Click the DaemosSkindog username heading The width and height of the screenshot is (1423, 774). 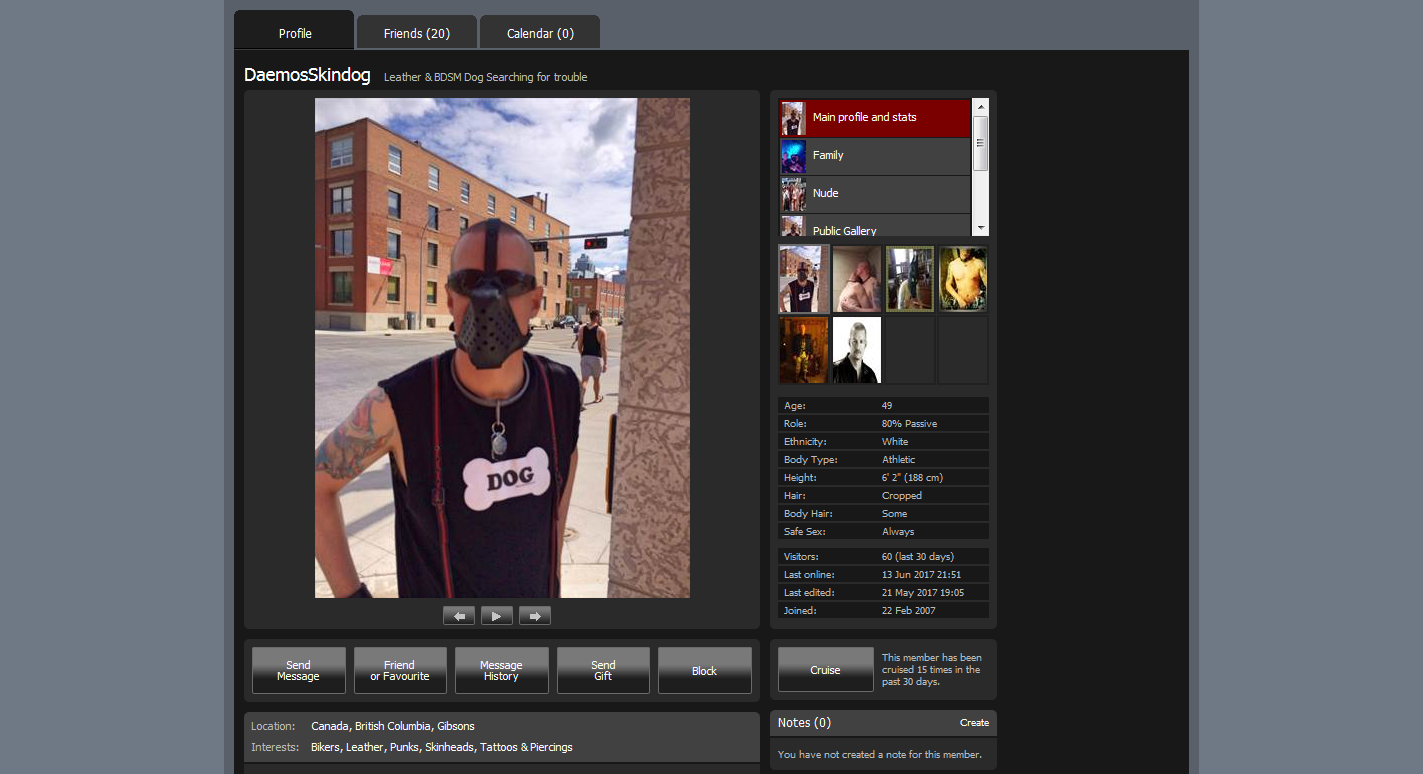pyautogui.click(x=307, y=75)
